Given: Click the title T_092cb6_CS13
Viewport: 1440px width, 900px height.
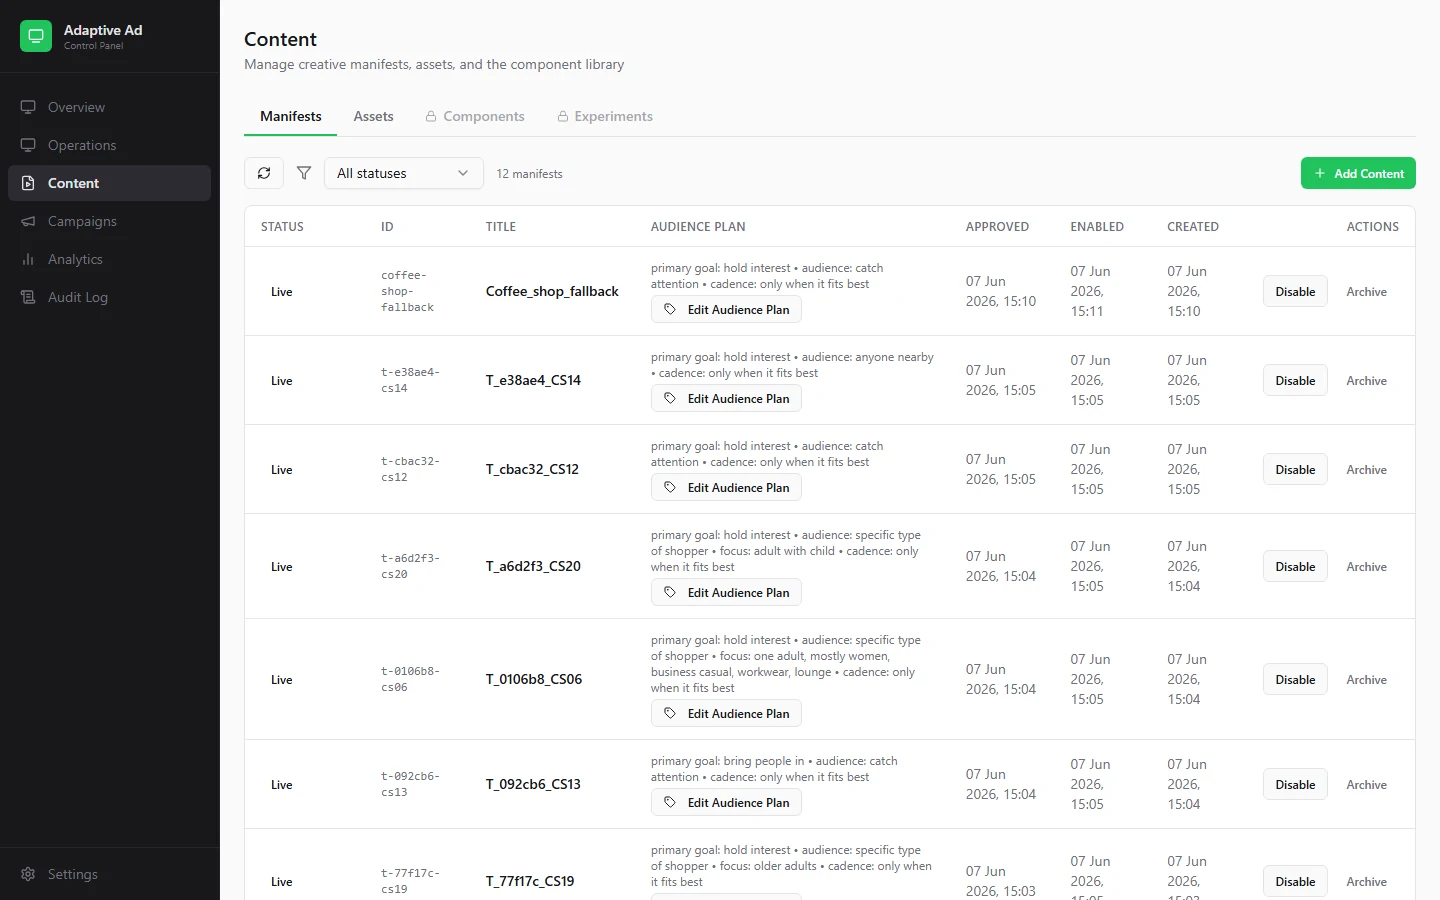Looking at the screenshot, I should [x=533, y=784].
